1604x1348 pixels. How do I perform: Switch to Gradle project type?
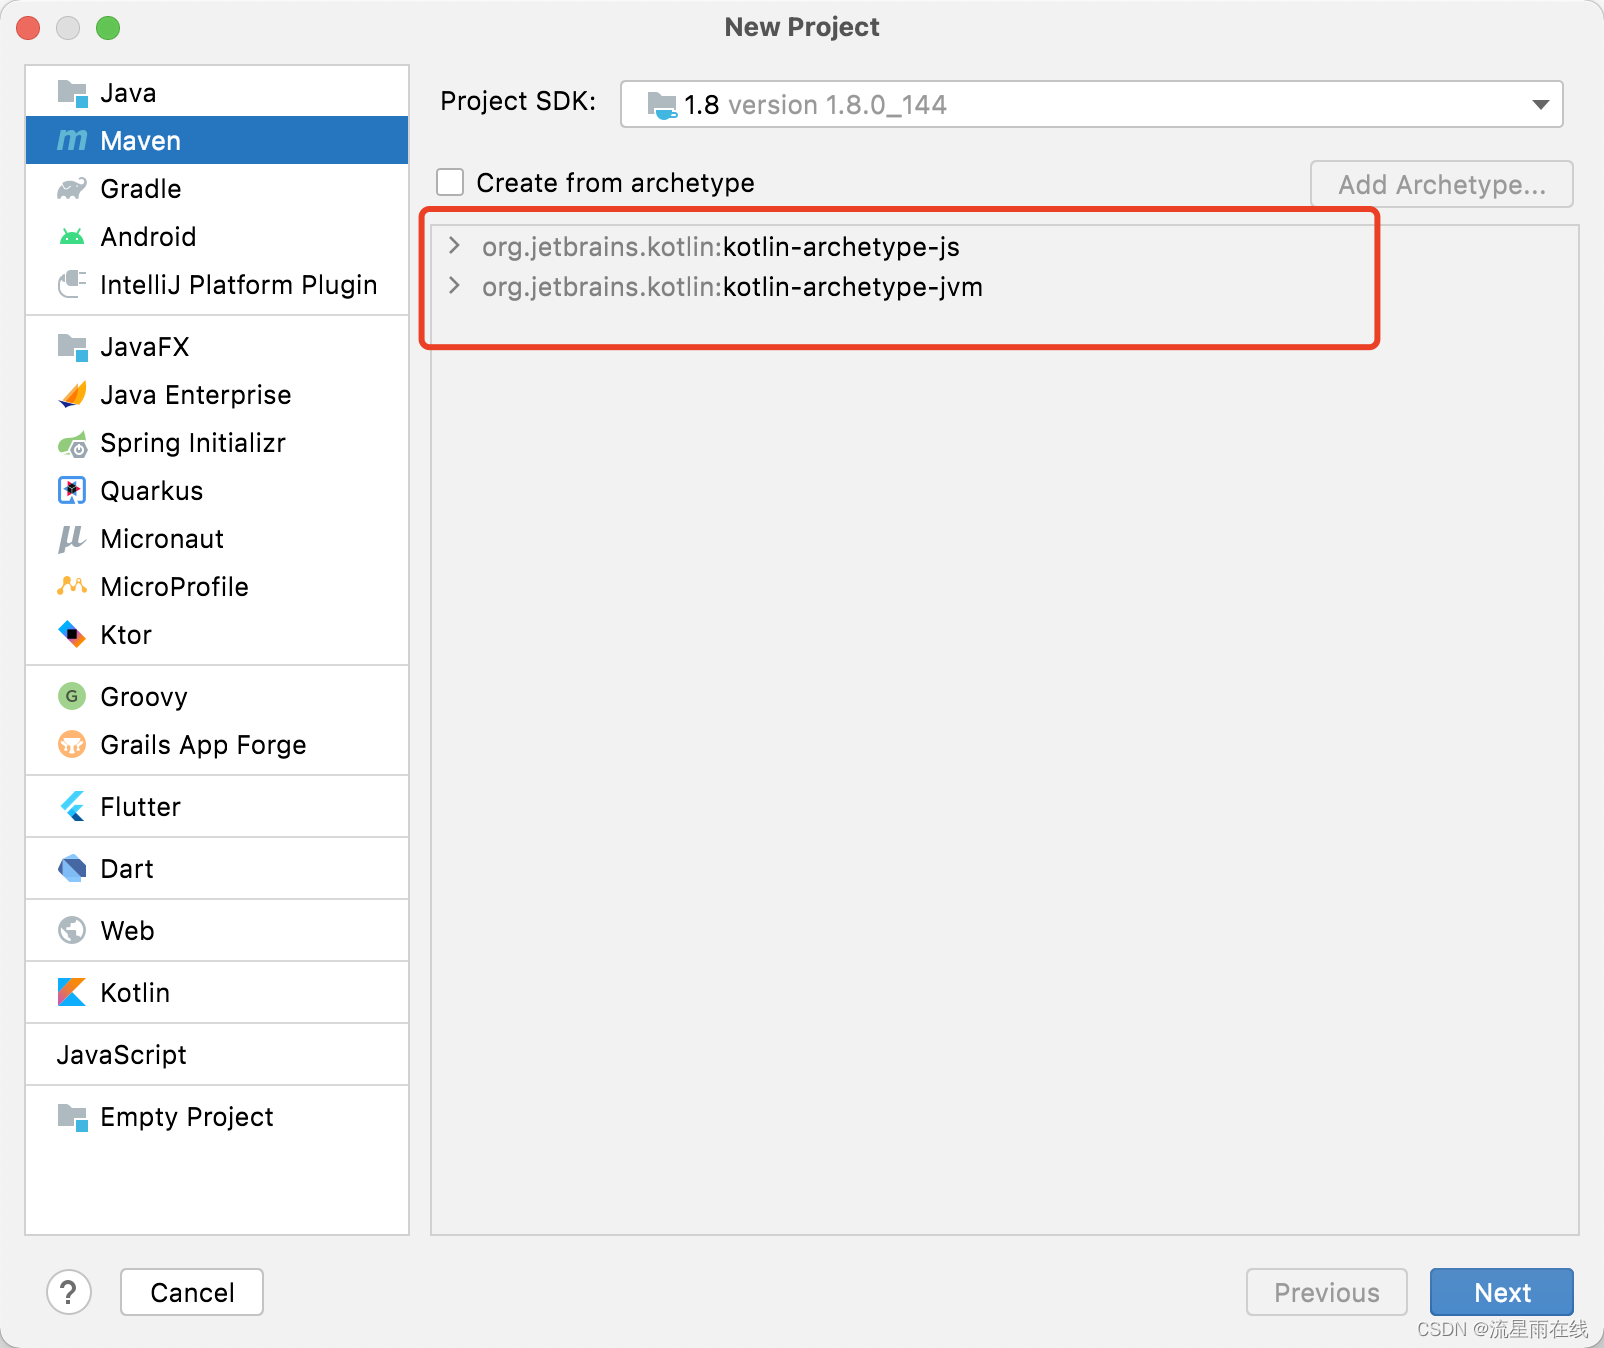[217, 189]
